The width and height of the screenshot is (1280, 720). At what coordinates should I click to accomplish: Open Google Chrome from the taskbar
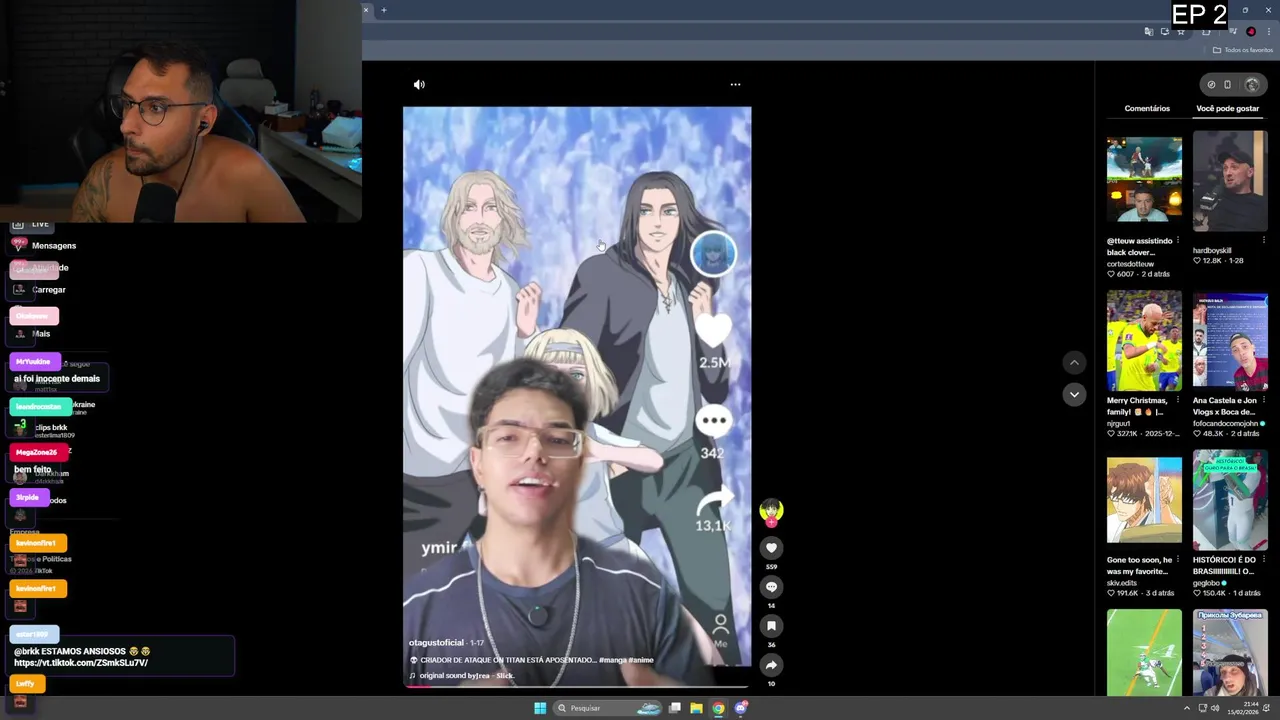tap(718, 708)
